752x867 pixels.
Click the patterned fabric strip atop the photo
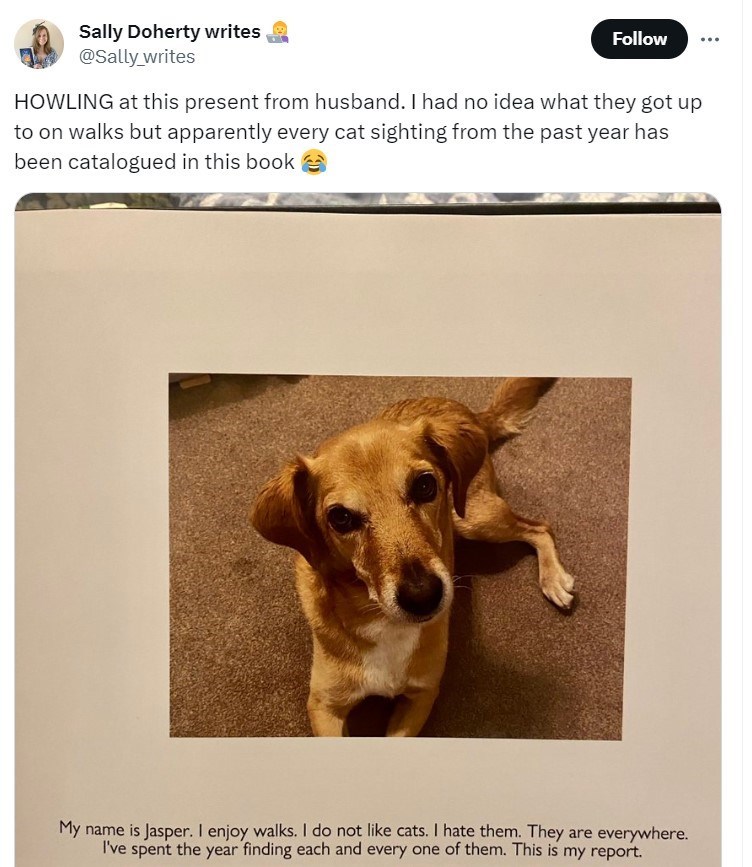tap(368, 199)
